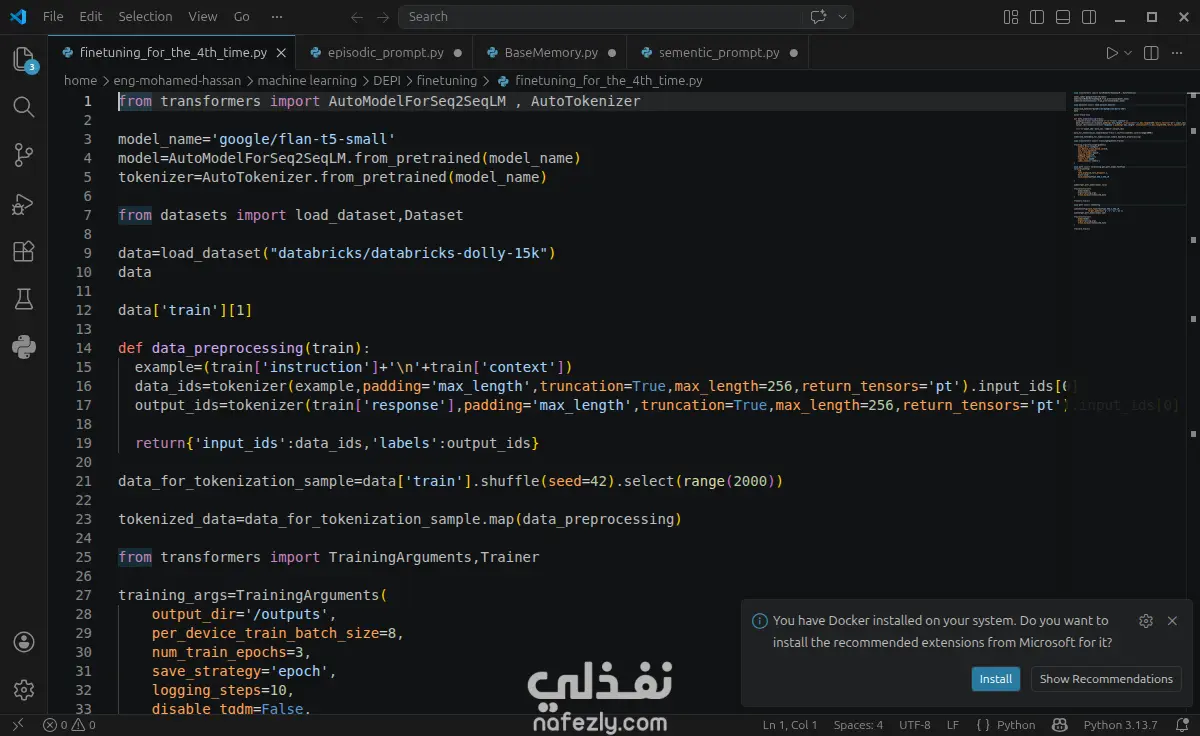This screenshot has height=736, width=1200.
Task: Open the Selection menu
Action: (145, 17)
